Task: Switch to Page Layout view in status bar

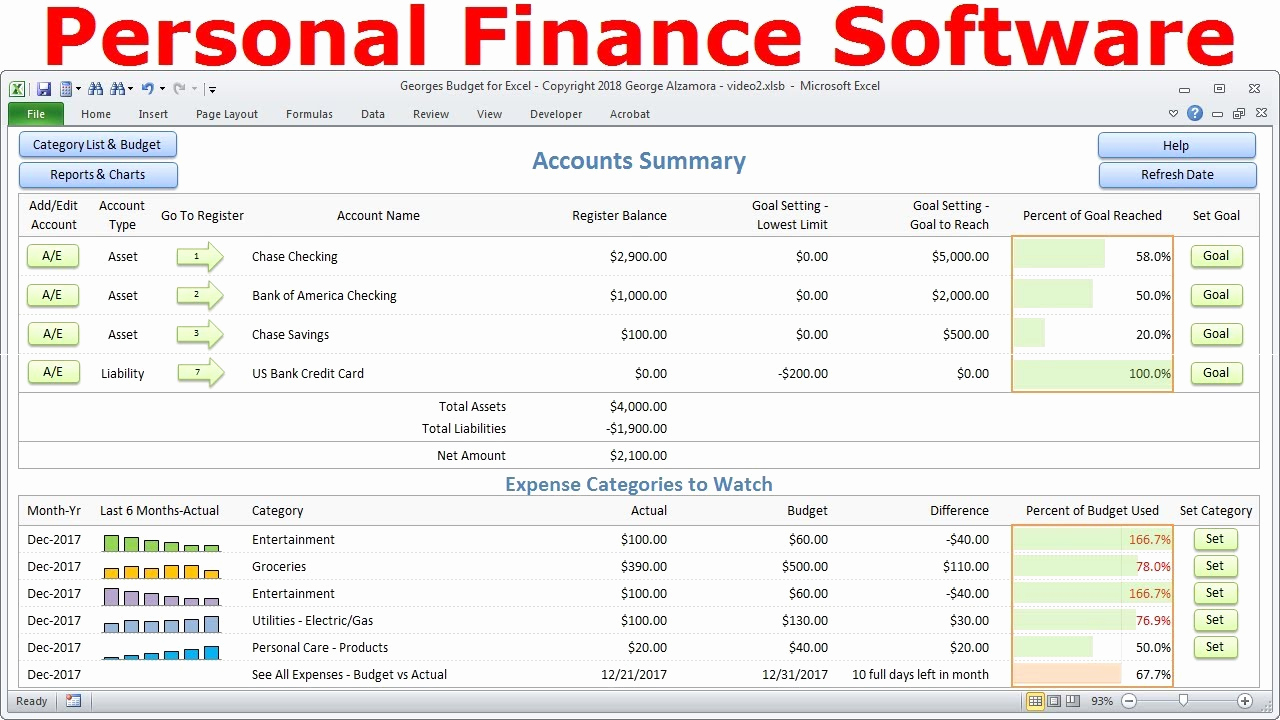Action: click(x=1054, y=701)
